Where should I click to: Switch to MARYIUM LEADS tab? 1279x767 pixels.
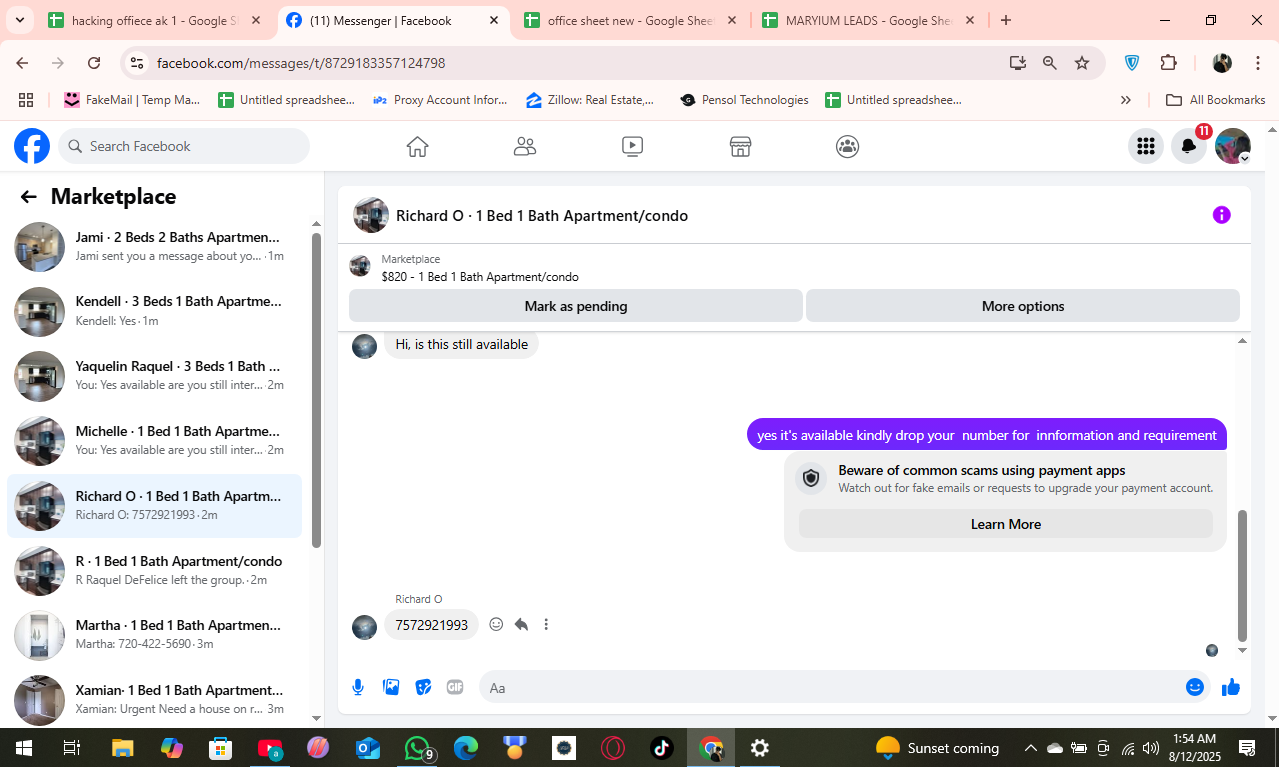(868, 20)
